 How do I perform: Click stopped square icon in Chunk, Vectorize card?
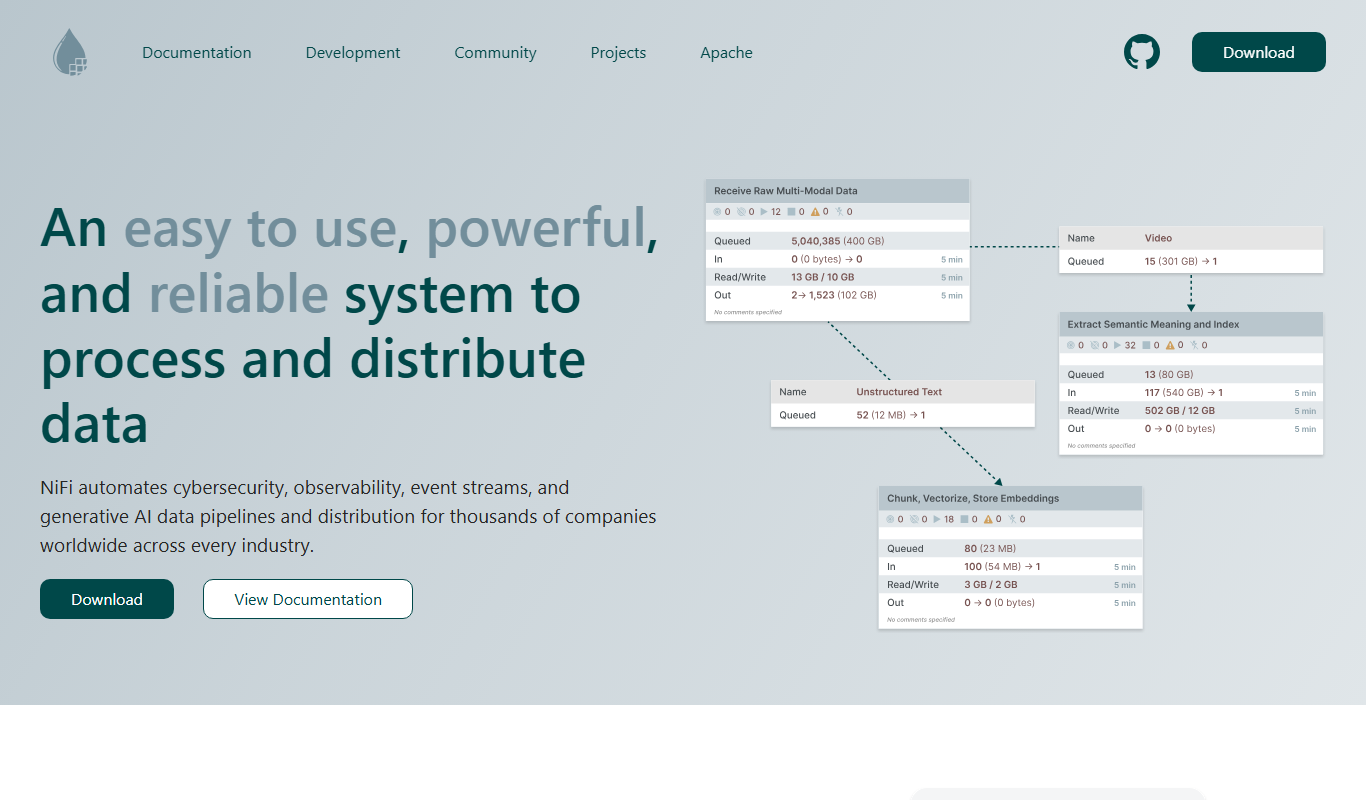click(963, 520)
